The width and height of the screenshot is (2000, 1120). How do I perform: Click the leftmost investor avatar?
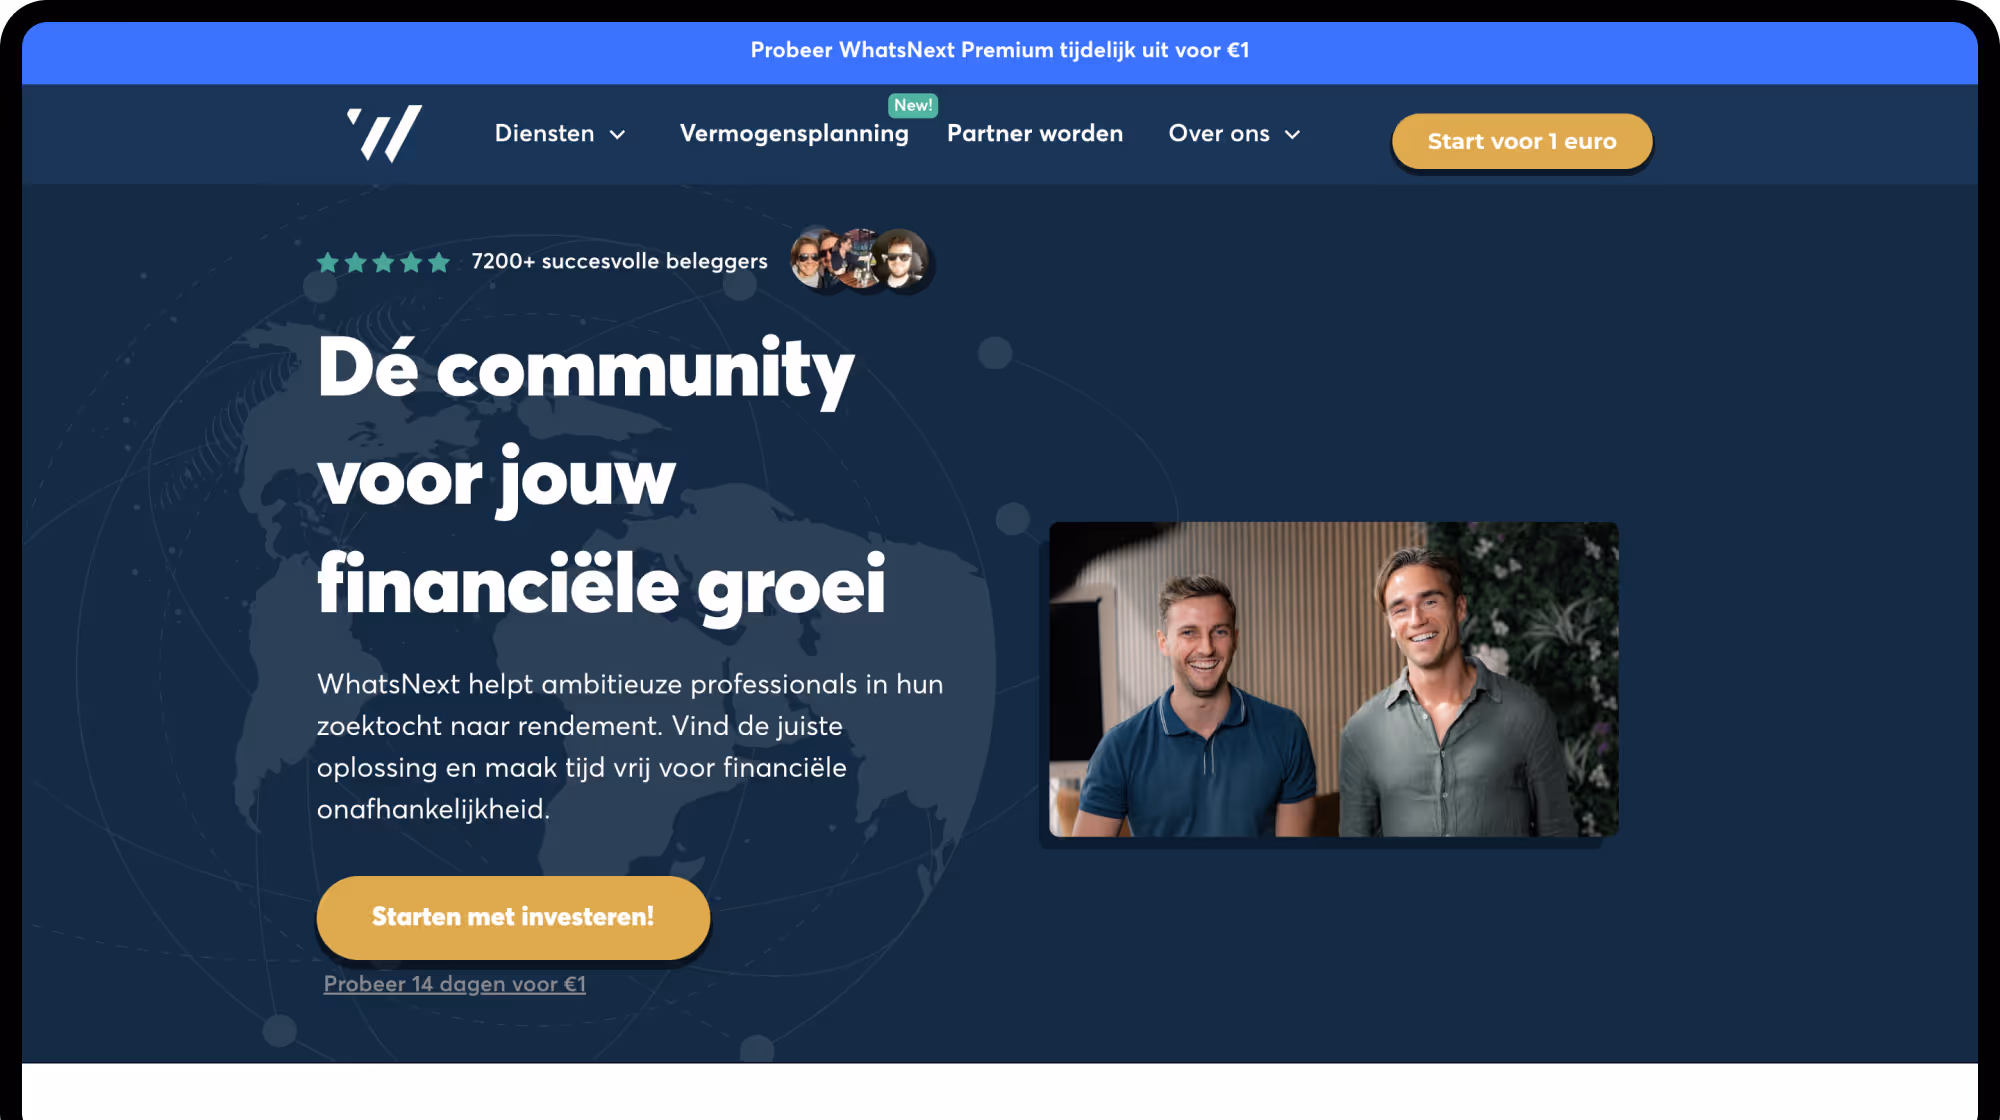[813, 259]
